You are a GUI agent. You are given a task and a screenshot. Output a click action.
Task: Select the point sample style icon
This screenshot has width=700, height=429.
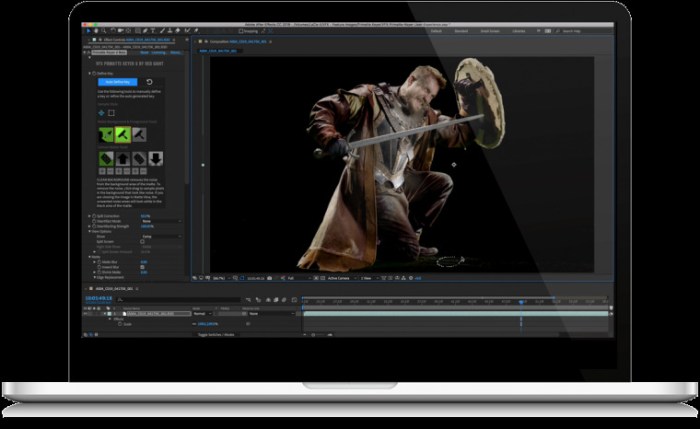(x=101, y=113)
